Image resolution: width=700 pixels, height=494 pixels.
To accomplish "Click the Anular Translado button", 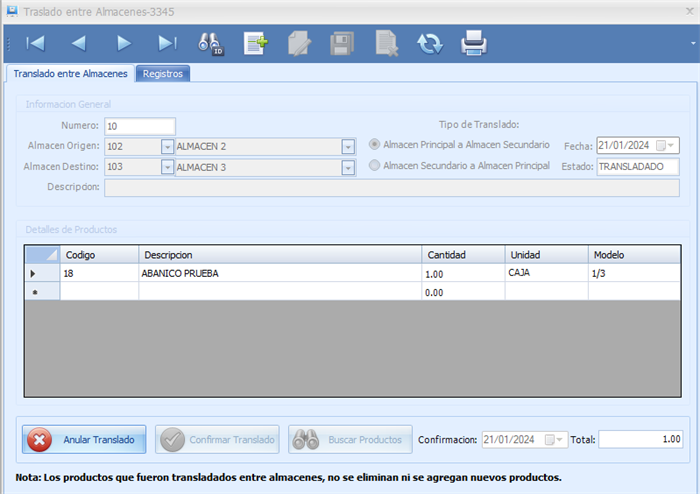I will click(x=85, y=439).
